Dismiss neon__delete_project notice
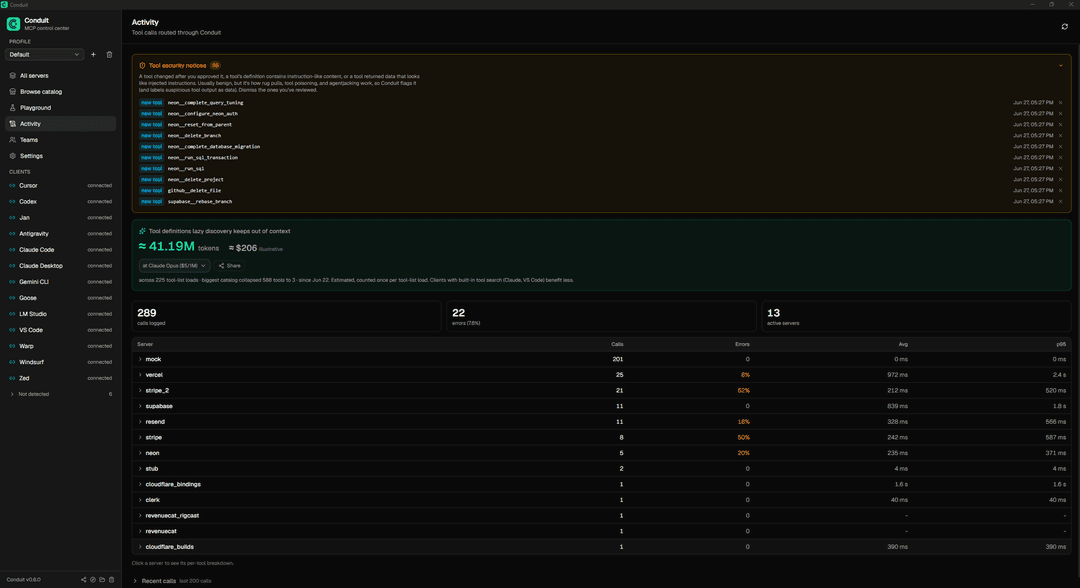 click(1061, 180)
